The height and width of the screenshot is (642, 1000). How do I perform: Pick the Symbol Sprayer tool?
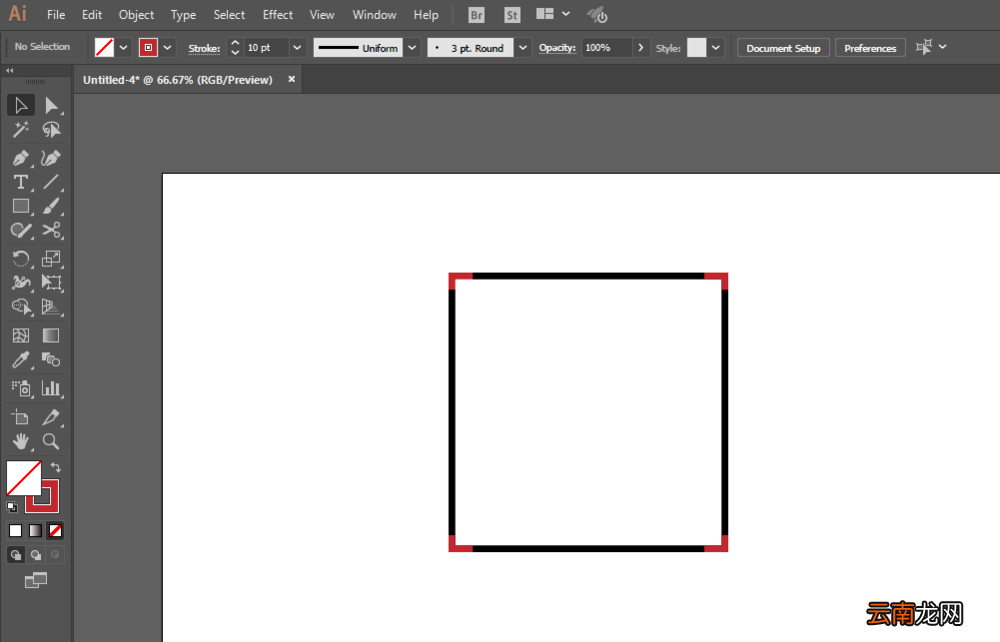21,388
